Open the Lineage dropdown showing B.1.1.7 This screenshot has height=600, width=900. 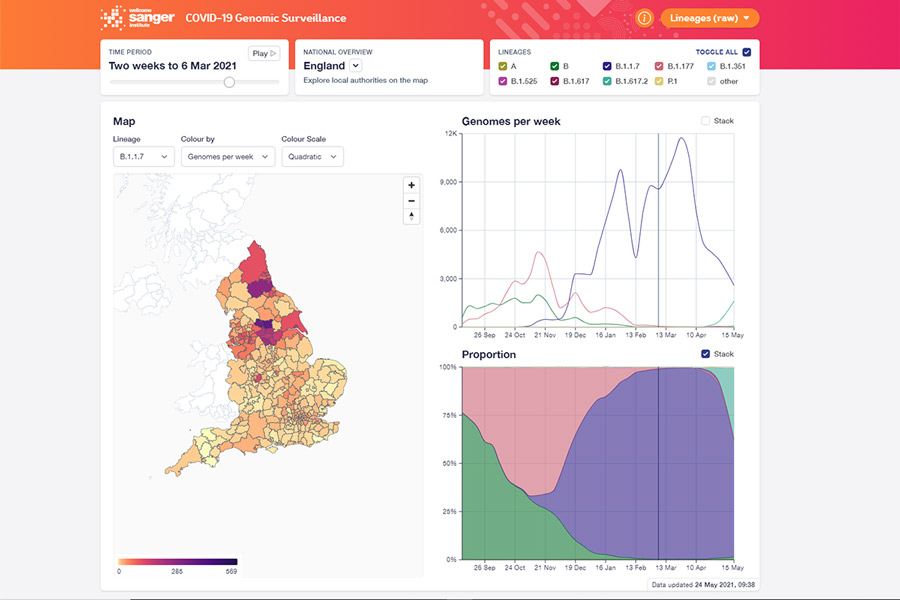(x=144, y=157)
